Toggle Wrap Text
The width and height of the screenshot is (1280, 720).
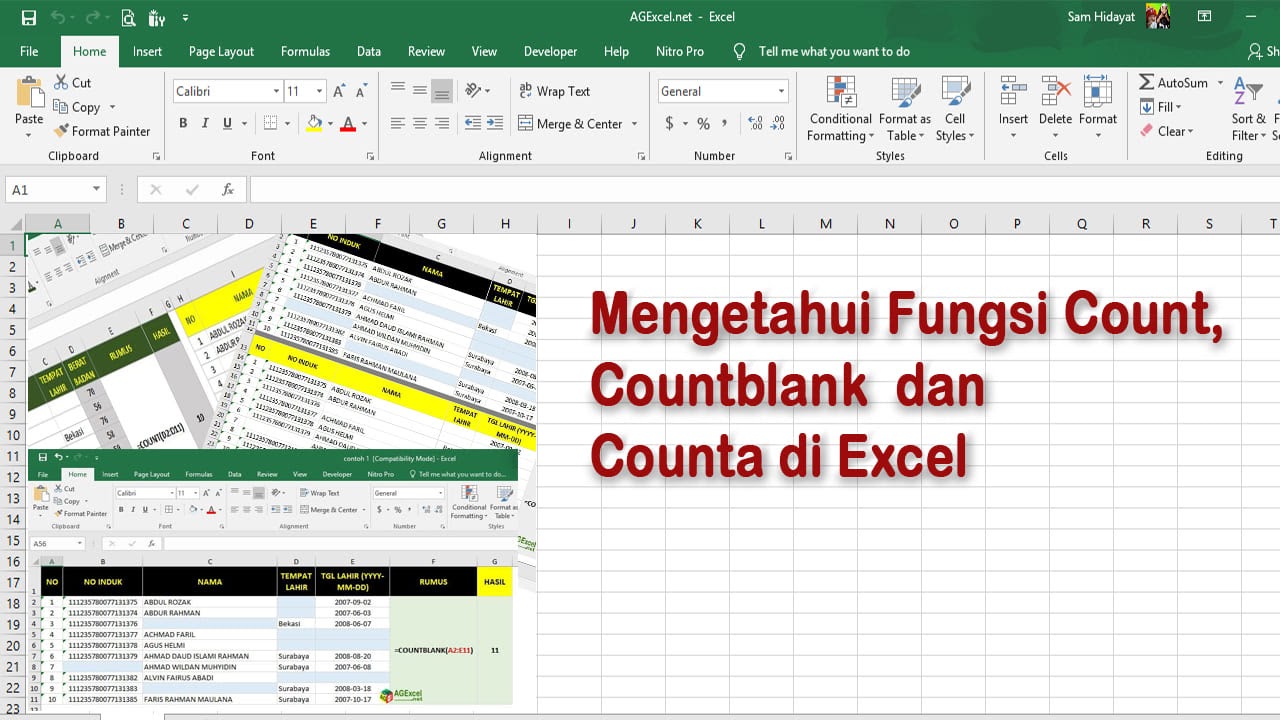(x=555, y=91)
